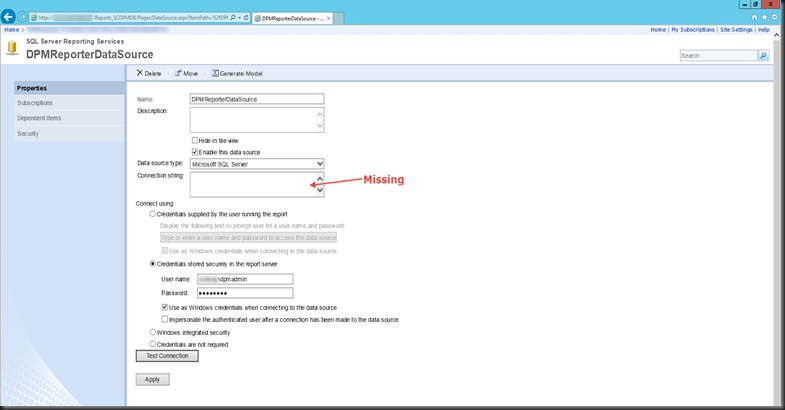The width and height of the screenshot is (785, 410).
Task: Open the Help link
Action: [x=763, y=30]
